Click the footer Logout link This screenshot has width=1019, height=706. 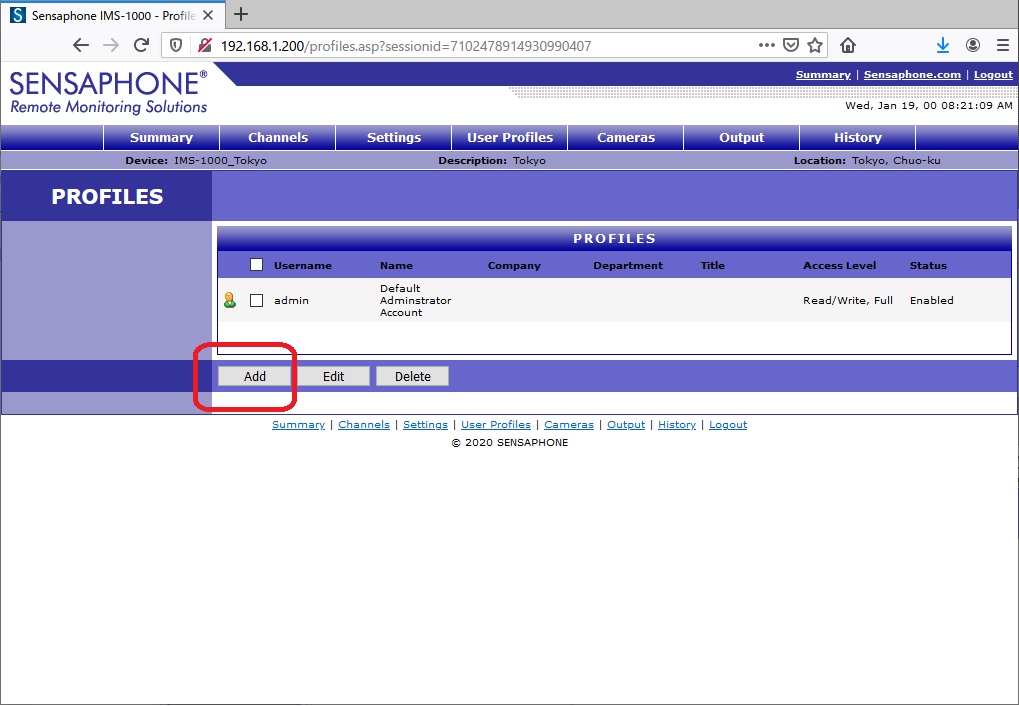click(728, 425)
